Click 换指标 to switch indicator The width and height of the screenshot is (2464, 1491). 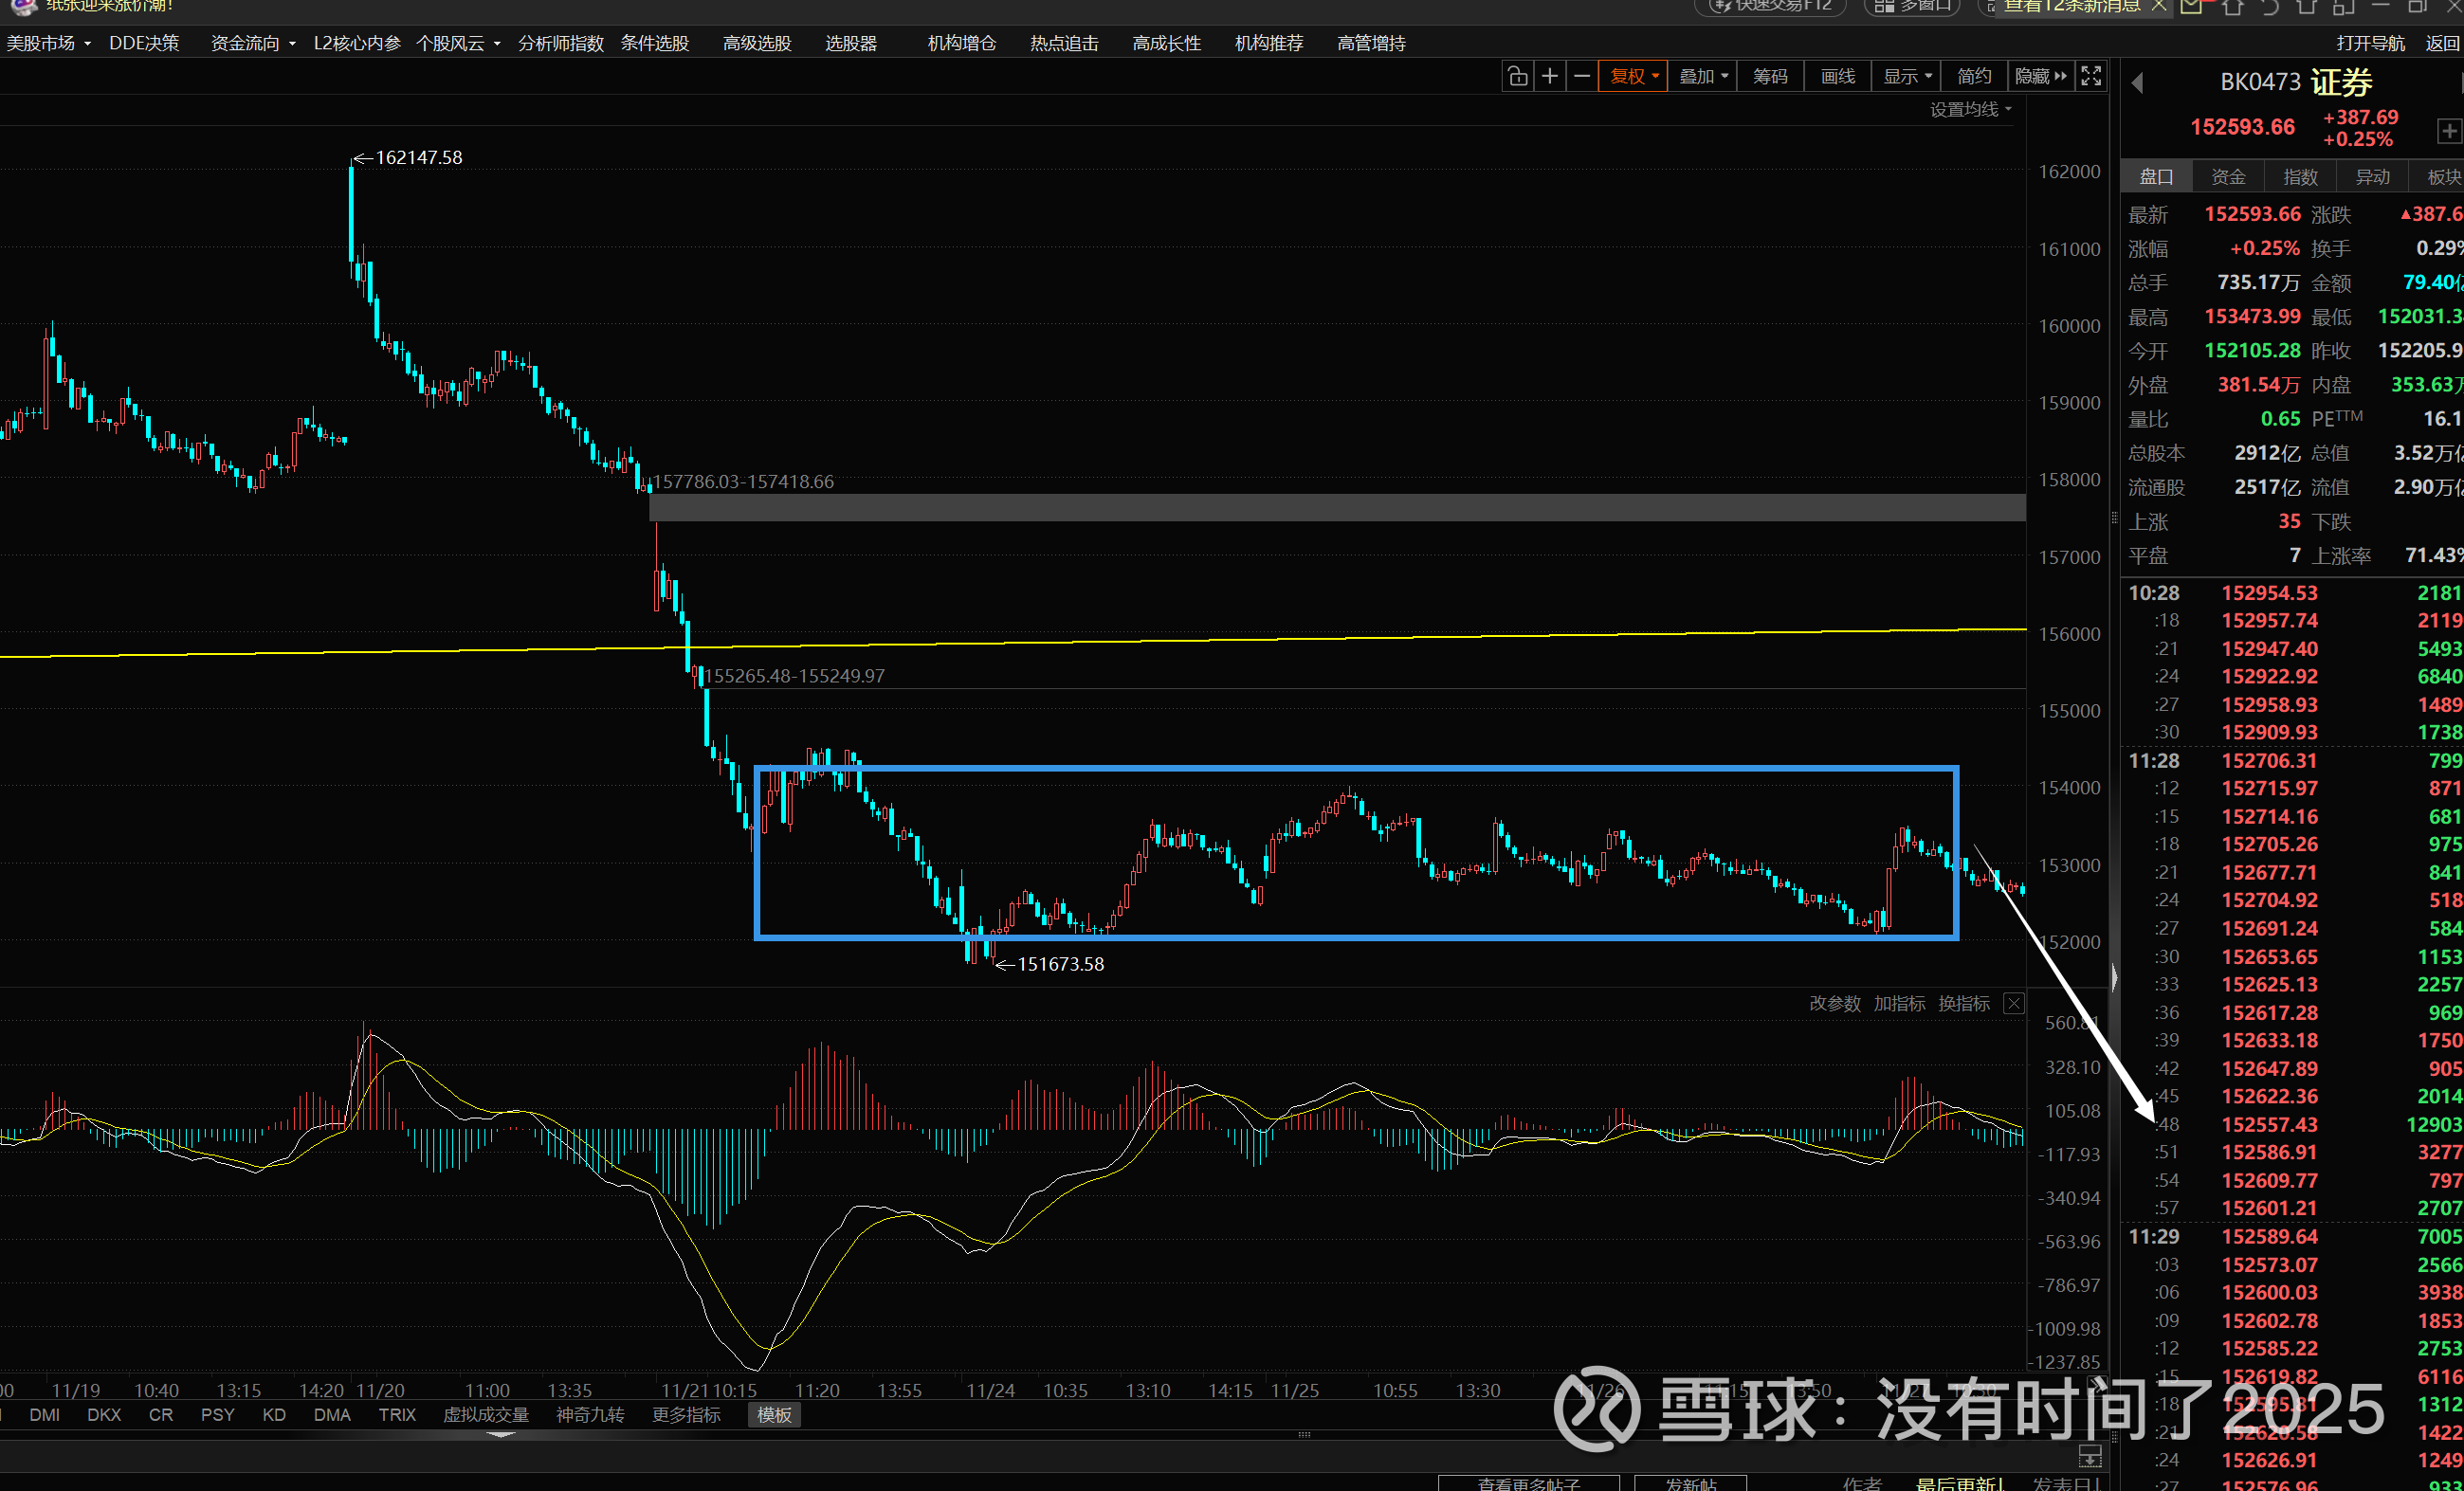(1963, 1003)
